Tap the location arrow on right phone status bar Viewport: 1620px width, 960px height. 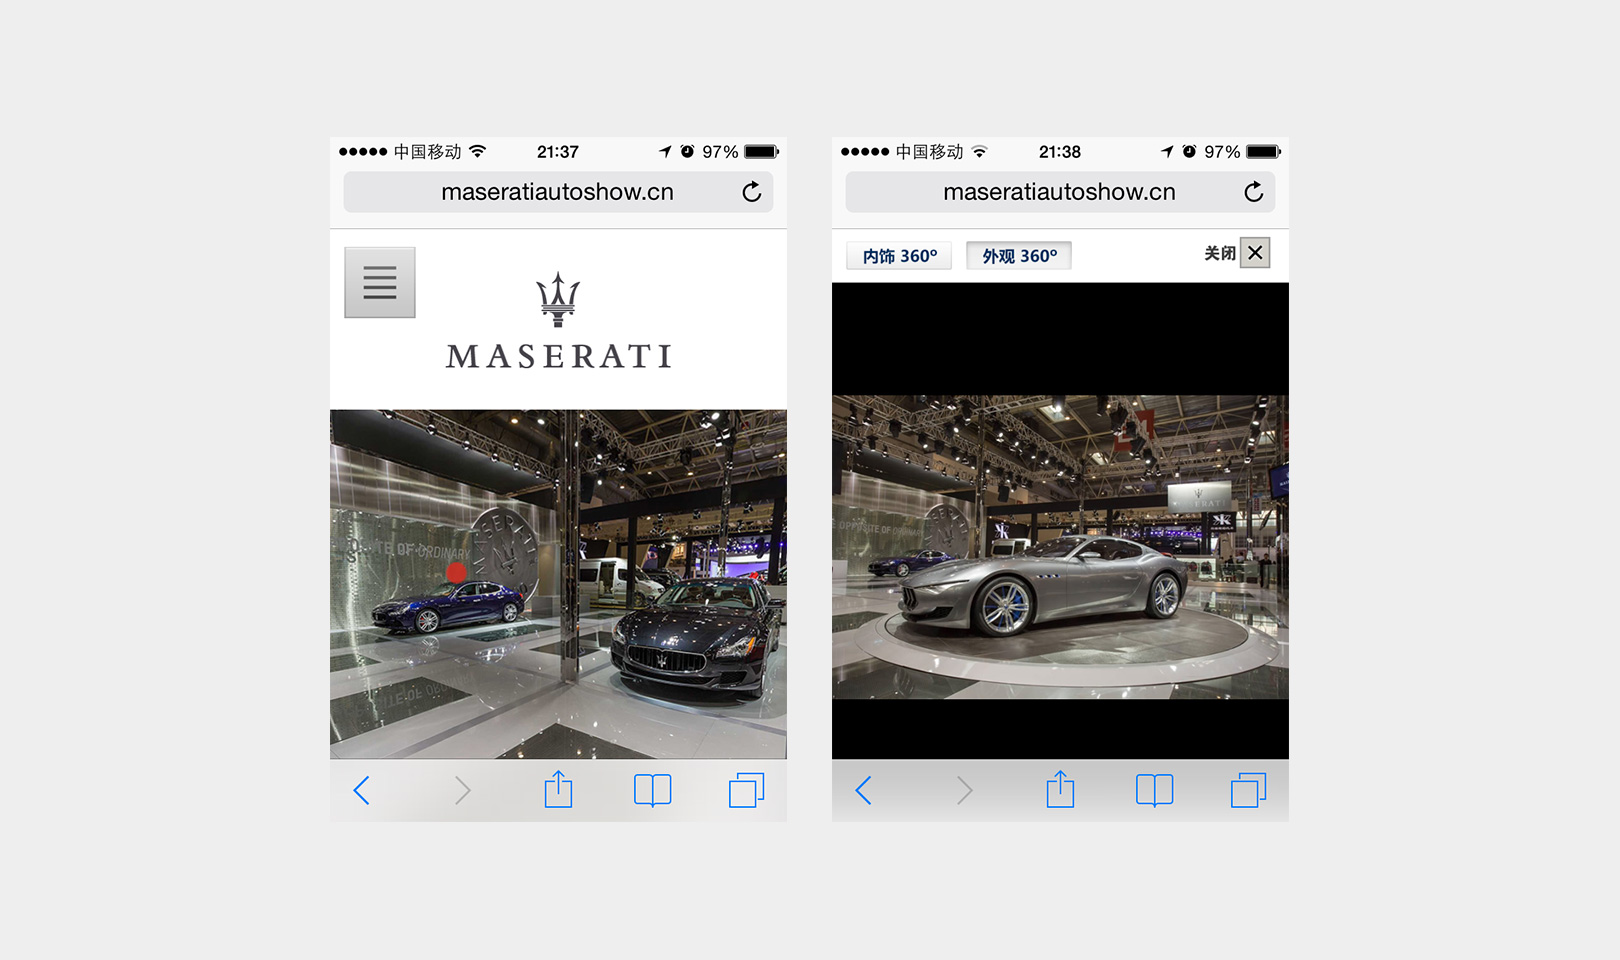[x=1168, y=151]
